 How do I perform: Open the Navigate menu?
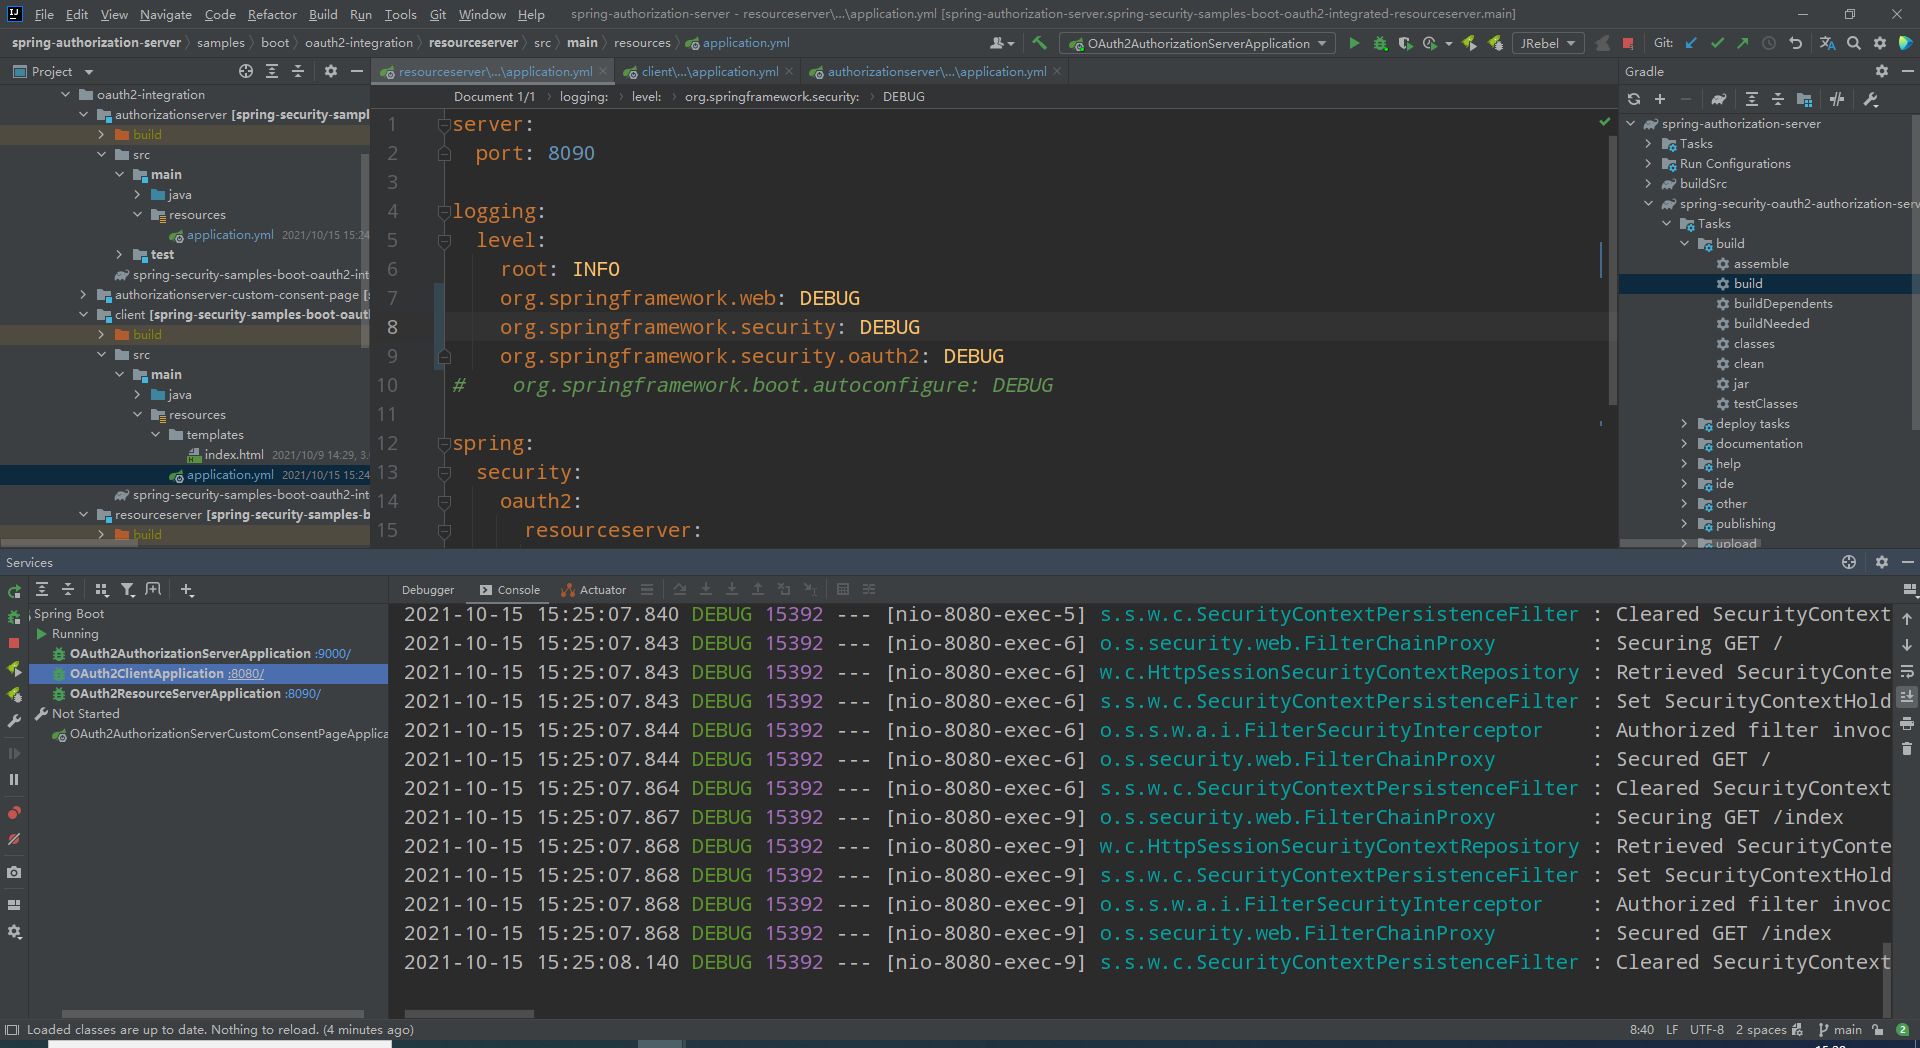point(166,14)
